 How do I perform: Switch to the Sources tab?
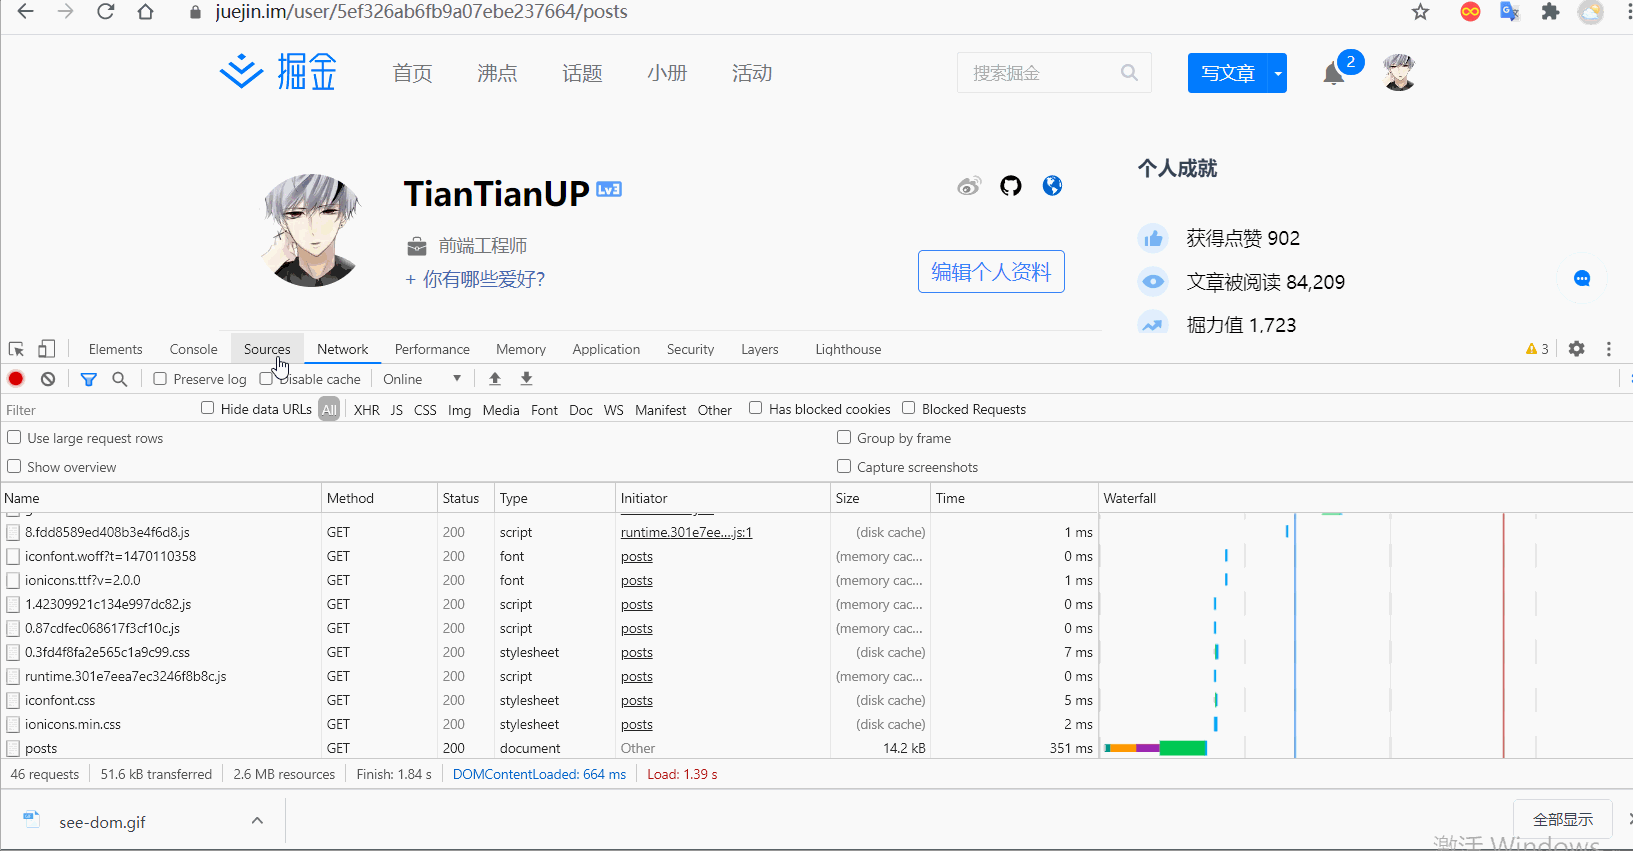267,349
